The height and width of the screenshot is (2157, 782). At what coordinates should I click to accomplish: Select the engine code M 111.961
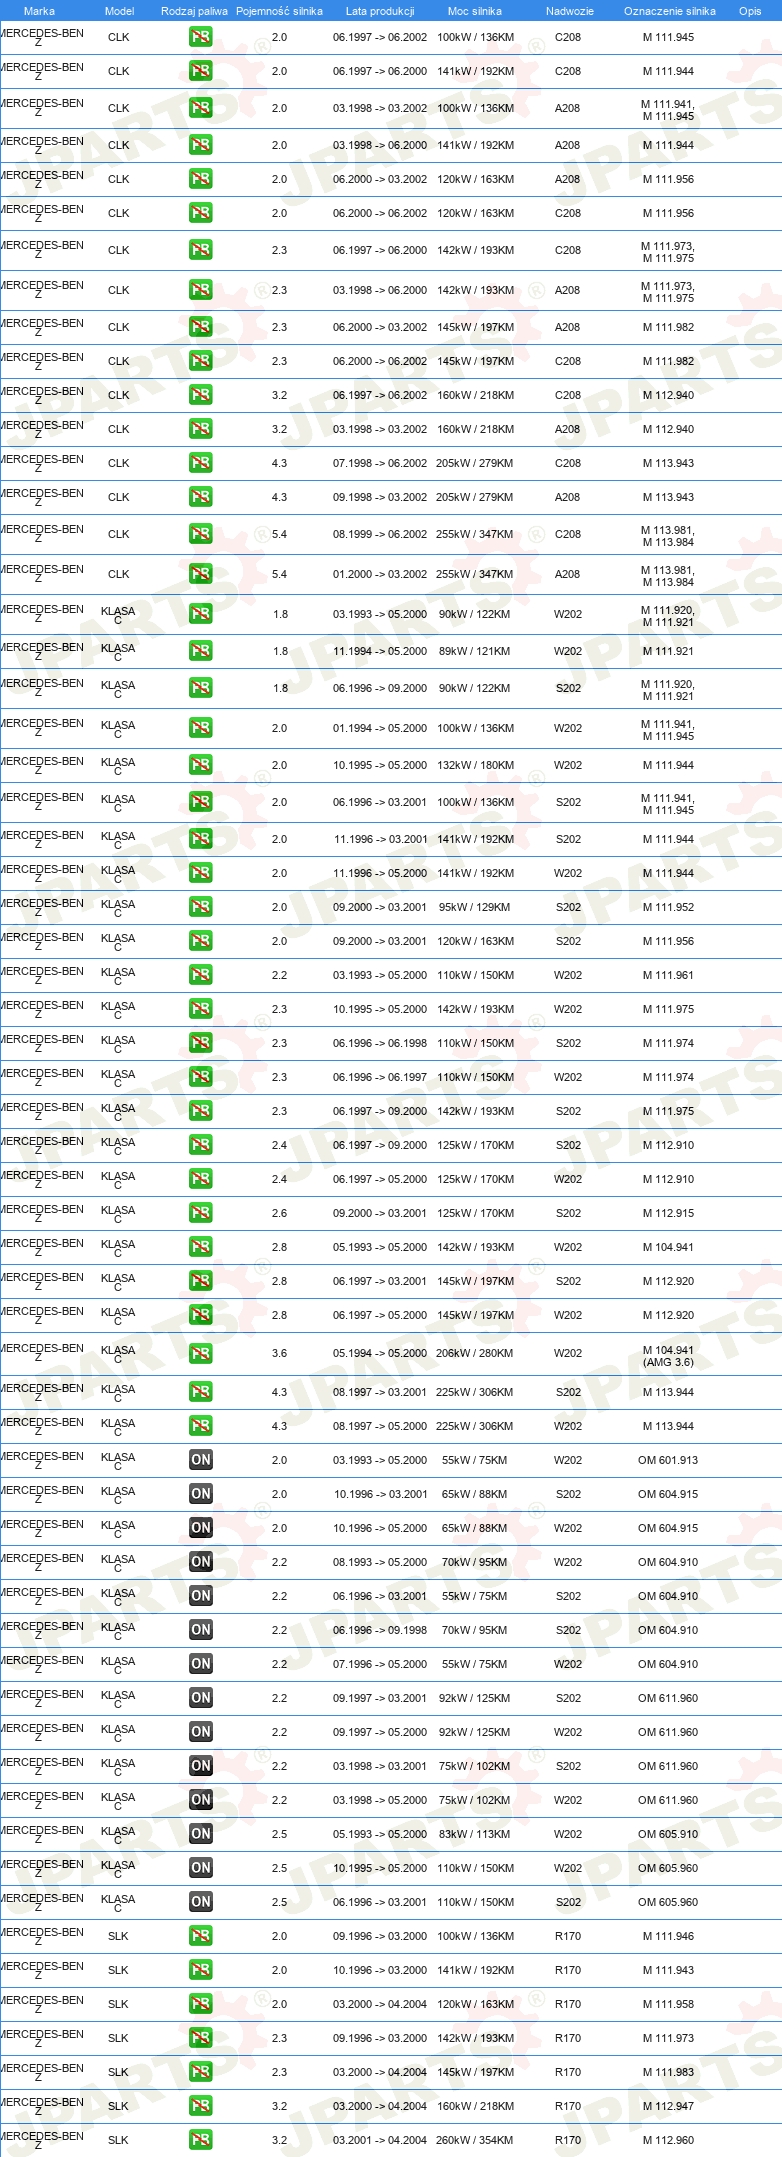pyautogui.click(x=668, y=975)
